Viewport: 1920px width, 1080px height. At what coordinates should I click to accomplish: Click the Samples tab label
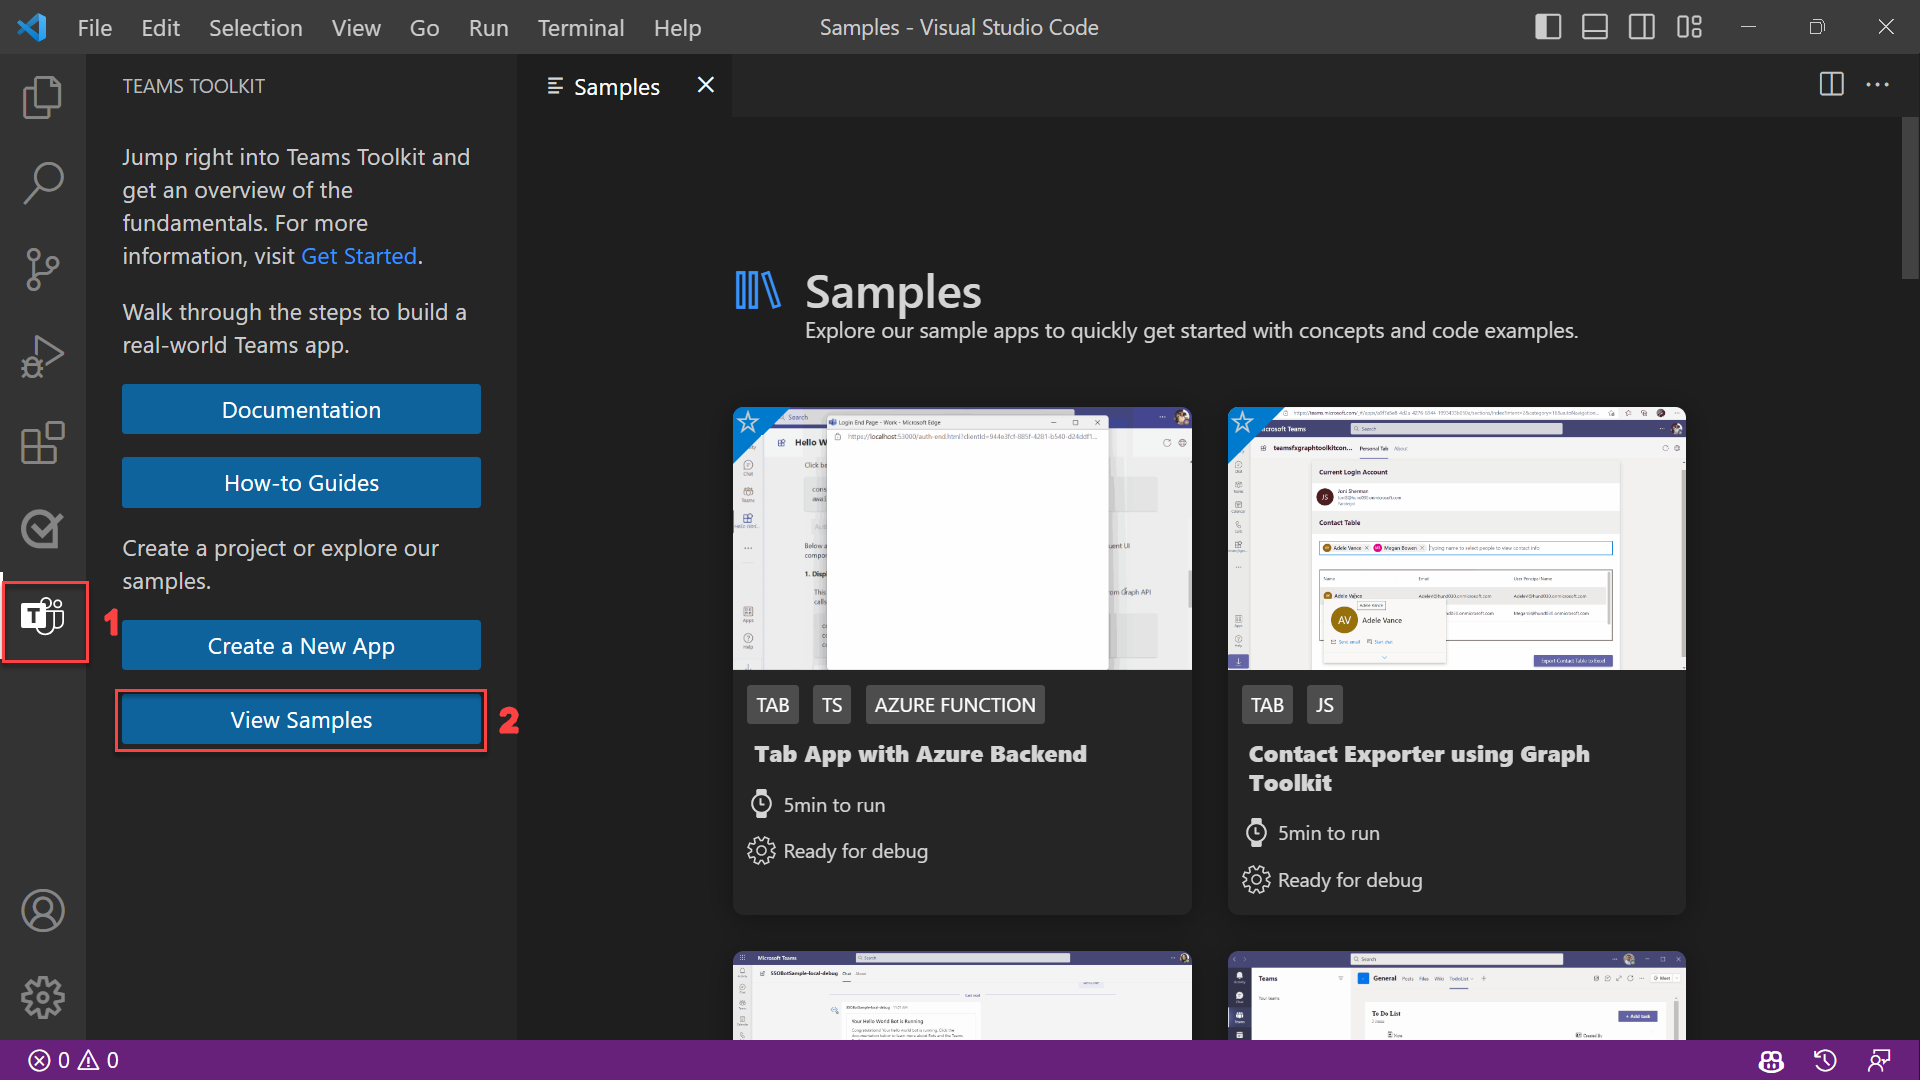[616, 84]
